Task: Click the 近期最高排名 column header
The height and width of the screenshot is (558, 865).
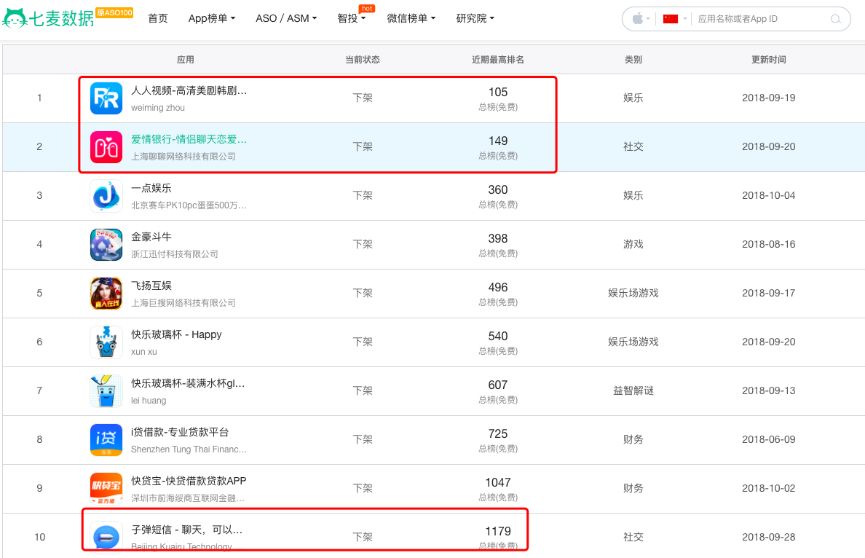Action: coord(498,60)
